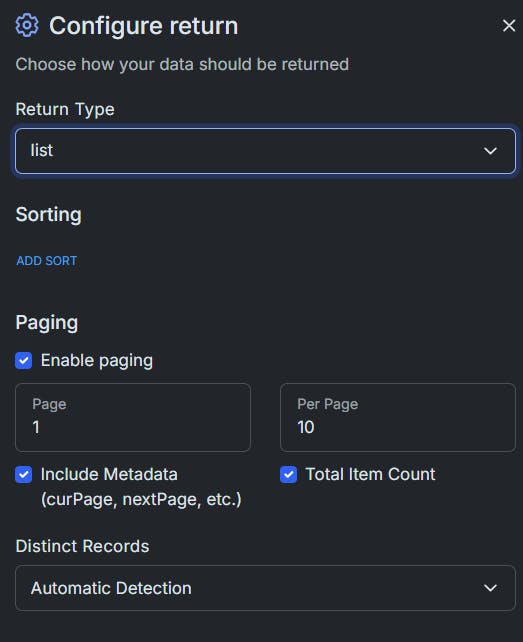
Task: Click the Total Item Count label text
Action: point(370,474)
